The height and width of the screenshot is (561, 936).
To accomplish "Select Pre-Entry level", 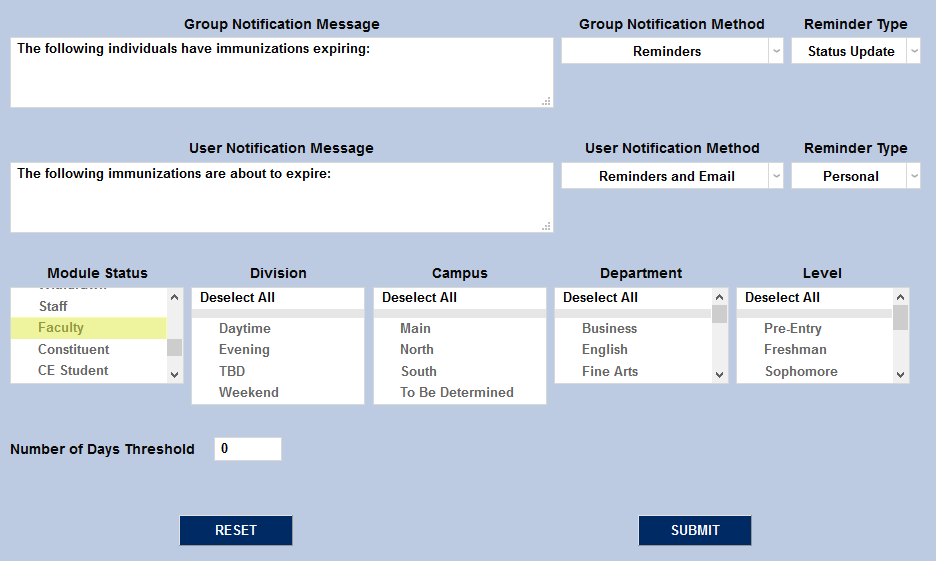I will [815, 328].
